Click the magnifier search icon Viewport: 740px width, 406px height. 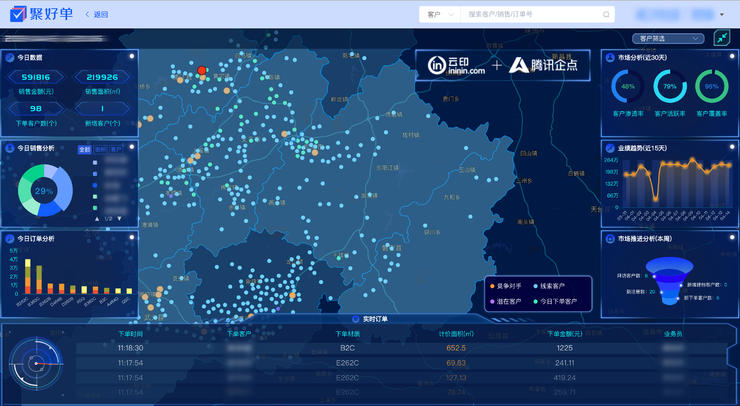point(606,15)
